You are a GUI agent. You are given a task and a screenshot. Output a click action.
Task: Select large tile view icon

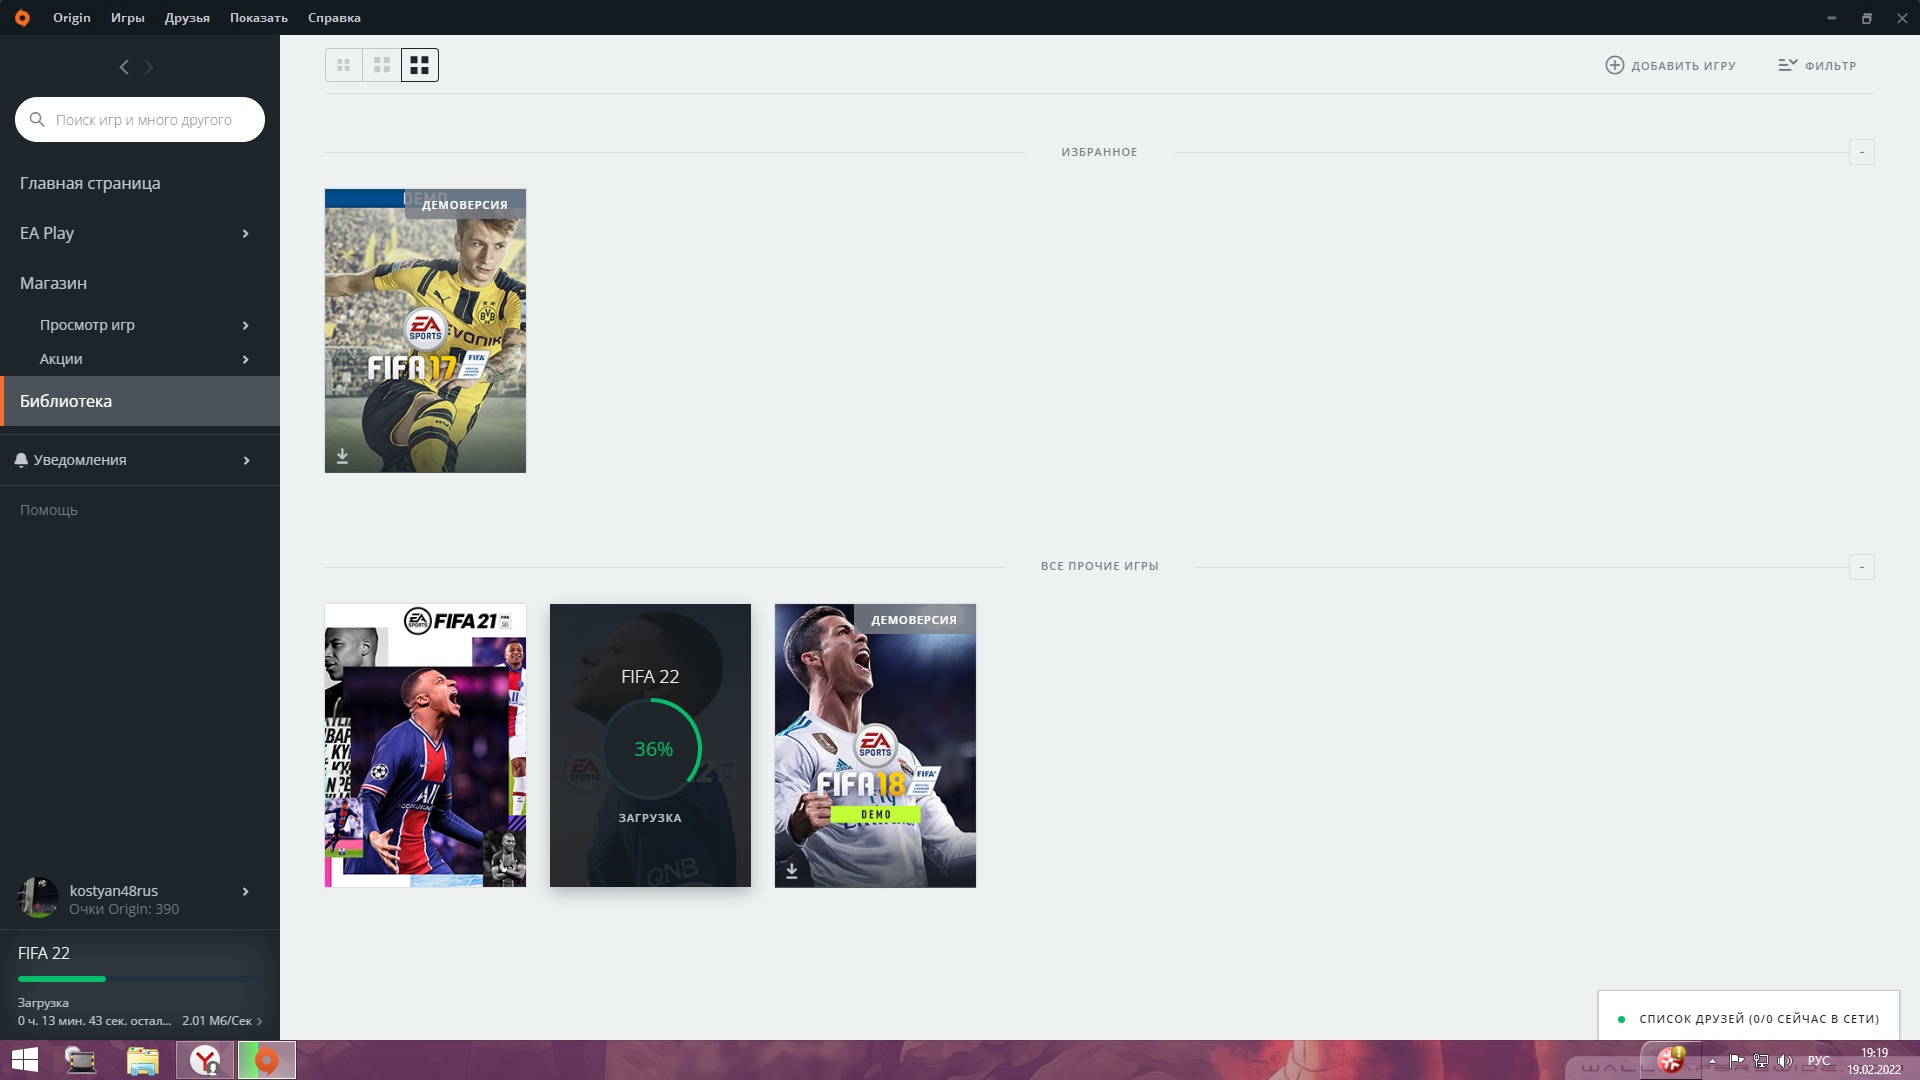click(420, 65)
